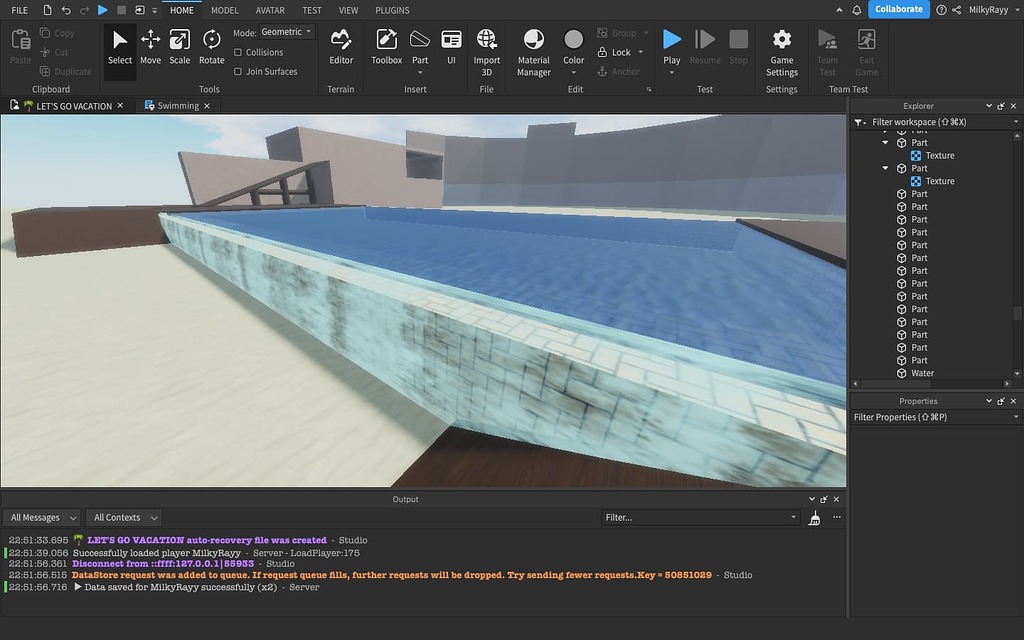Open the Mode: Geometric dropdown

coord(283,31)
